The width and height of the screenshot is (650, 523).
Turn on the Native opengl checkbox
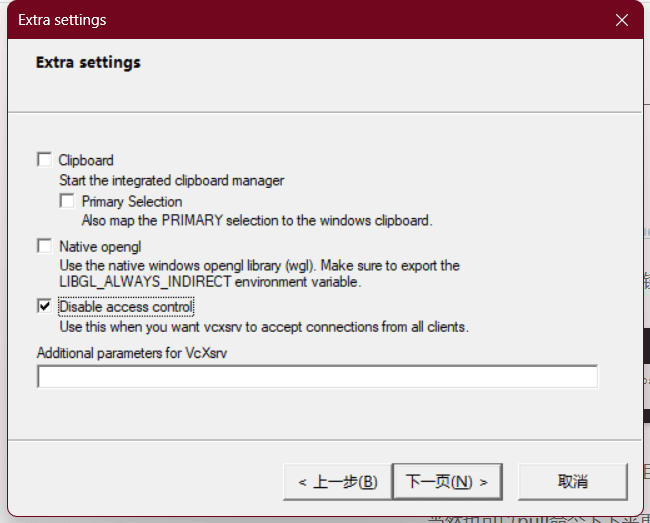[x=44, y=246]
